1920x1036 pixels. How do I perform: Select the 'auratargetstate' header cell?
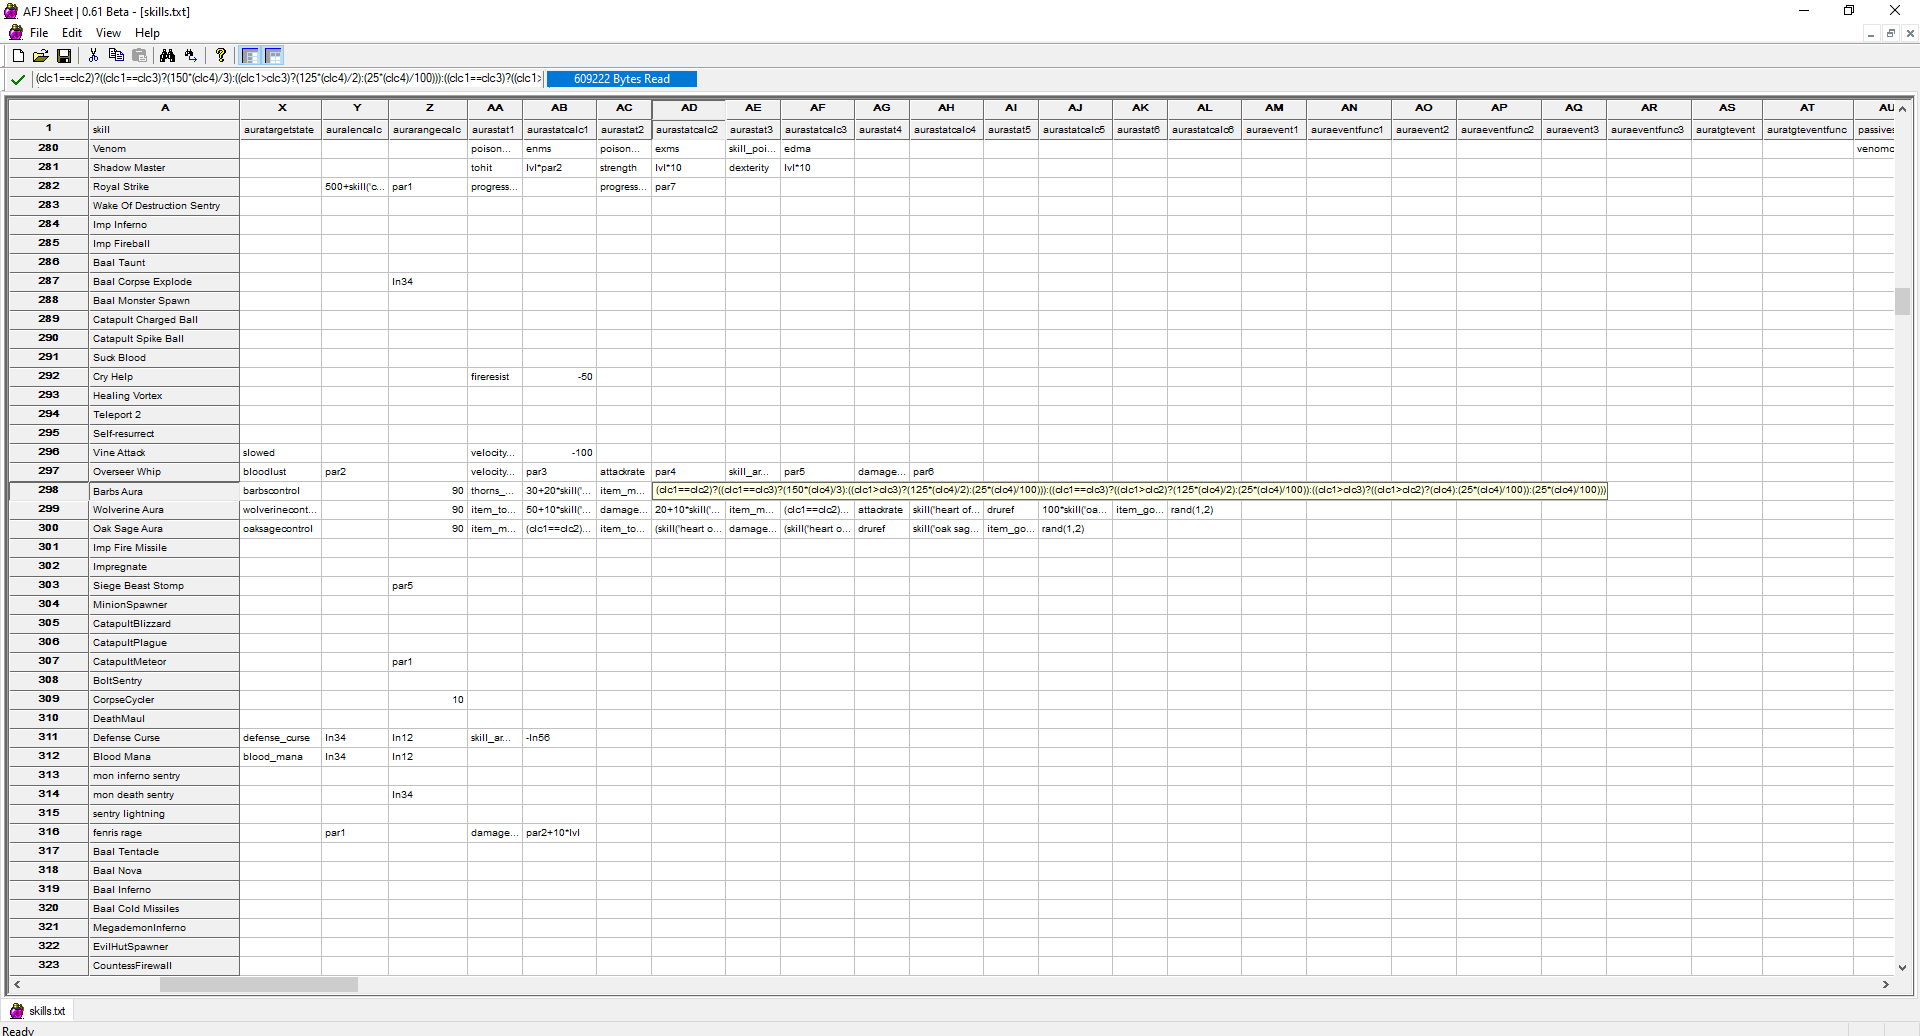[281, 130]
